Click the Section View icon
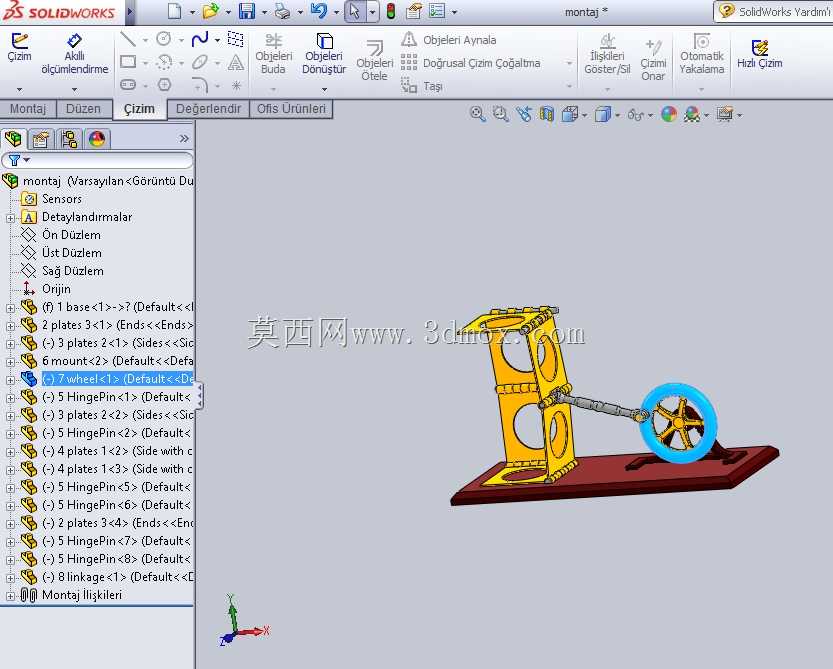This screenshot has height=669, width=833. [x=547, y=114]
